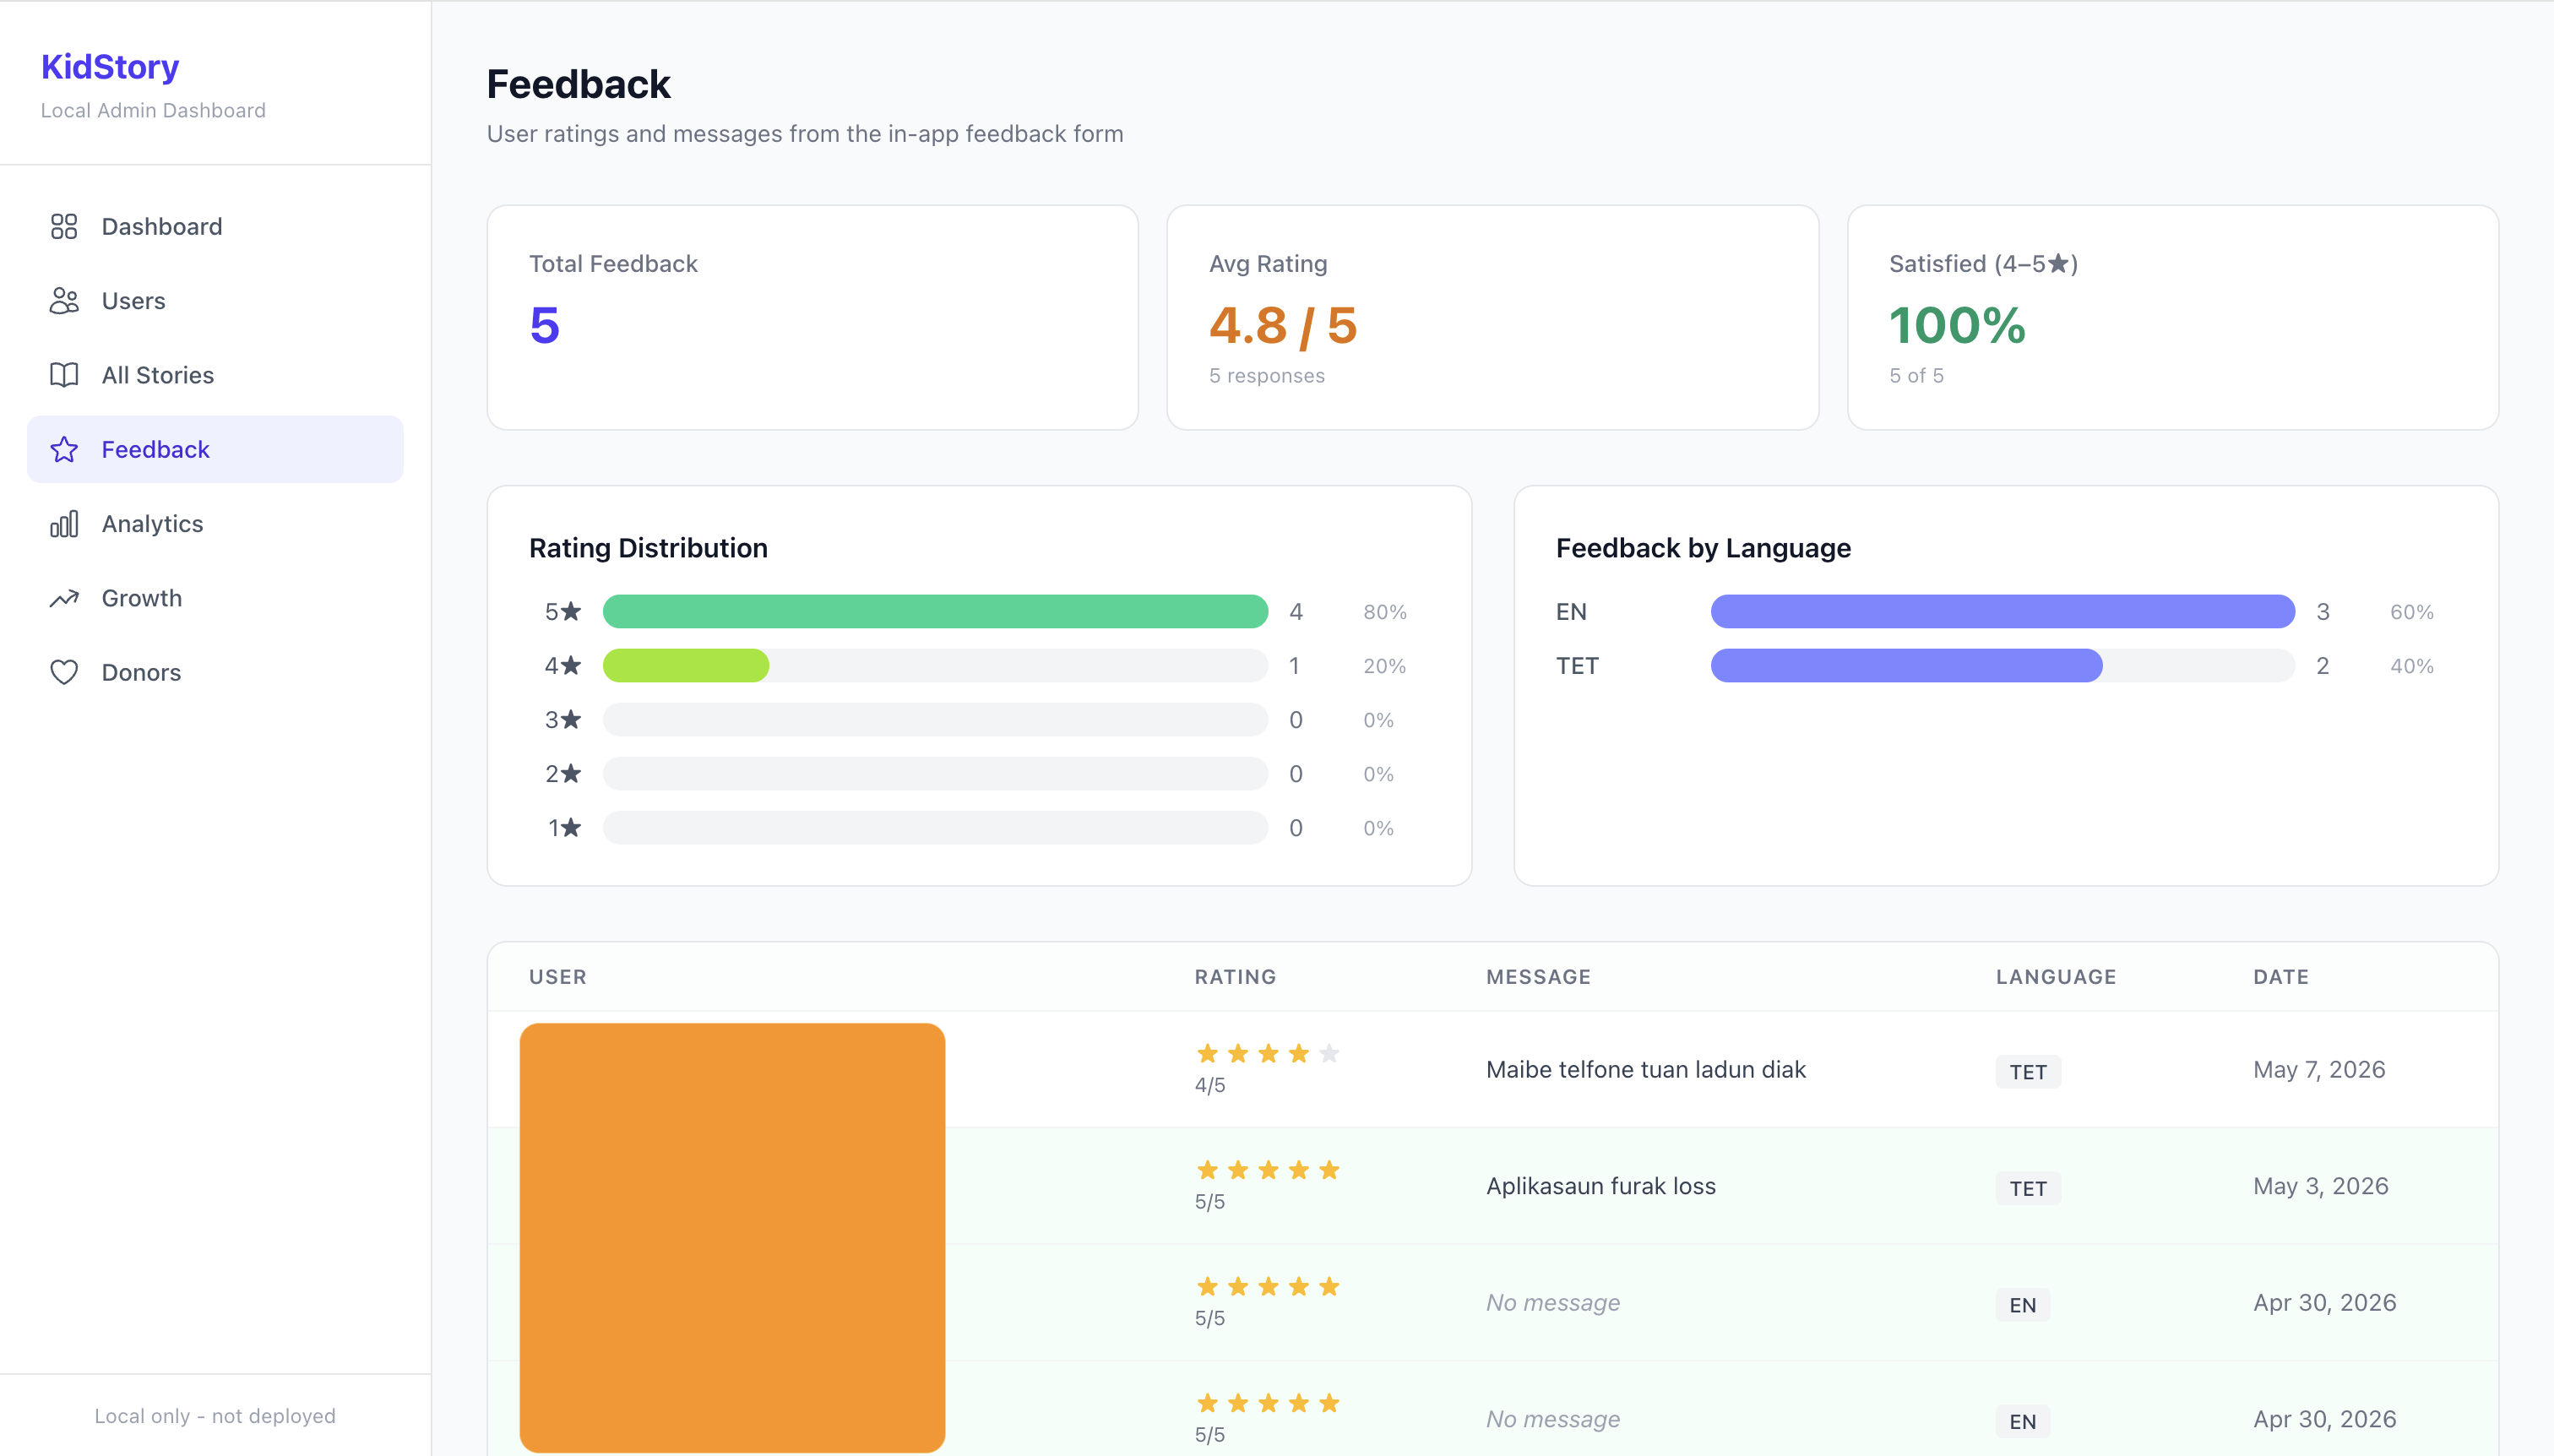The image size is (2554, 1456).
Task: Click the stars in the May 3 row
Action: pos(1267,1170)
